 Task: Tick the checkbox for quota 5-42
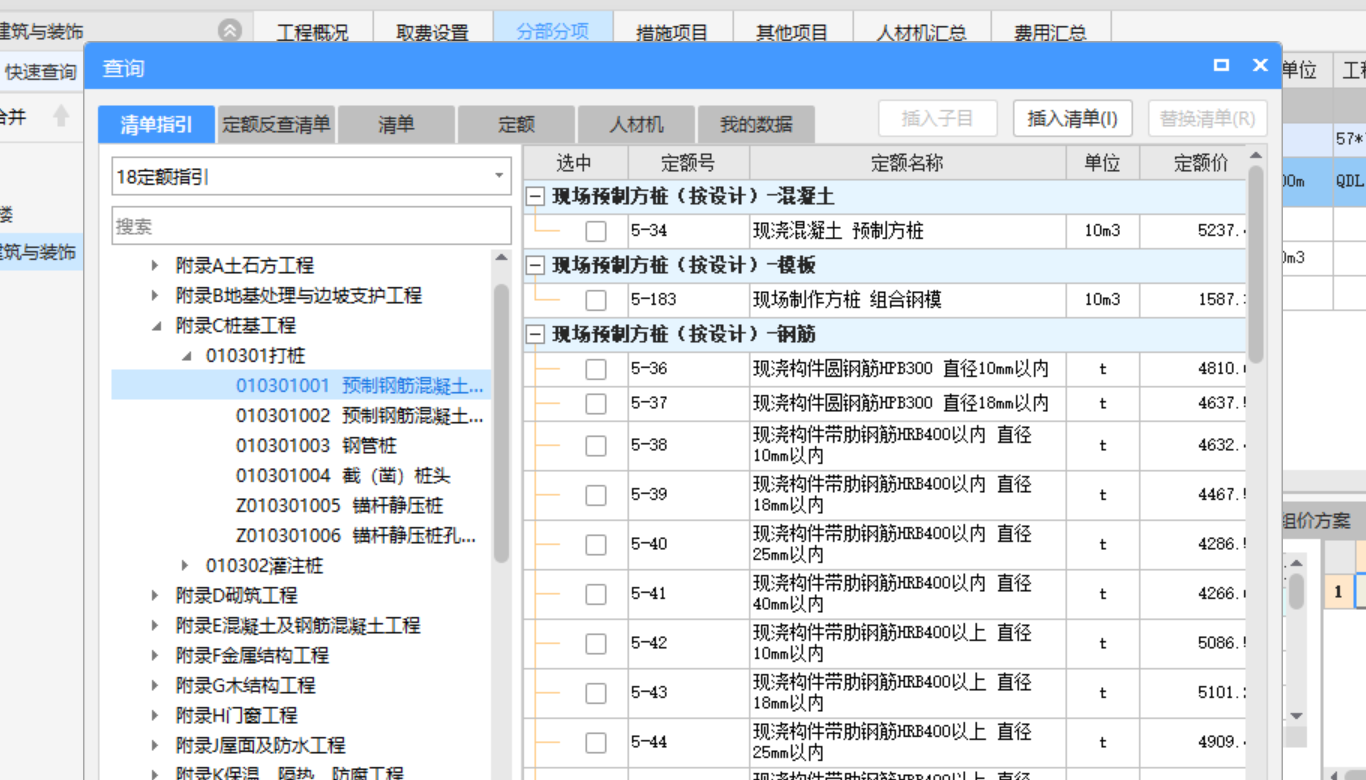[596, 643]
